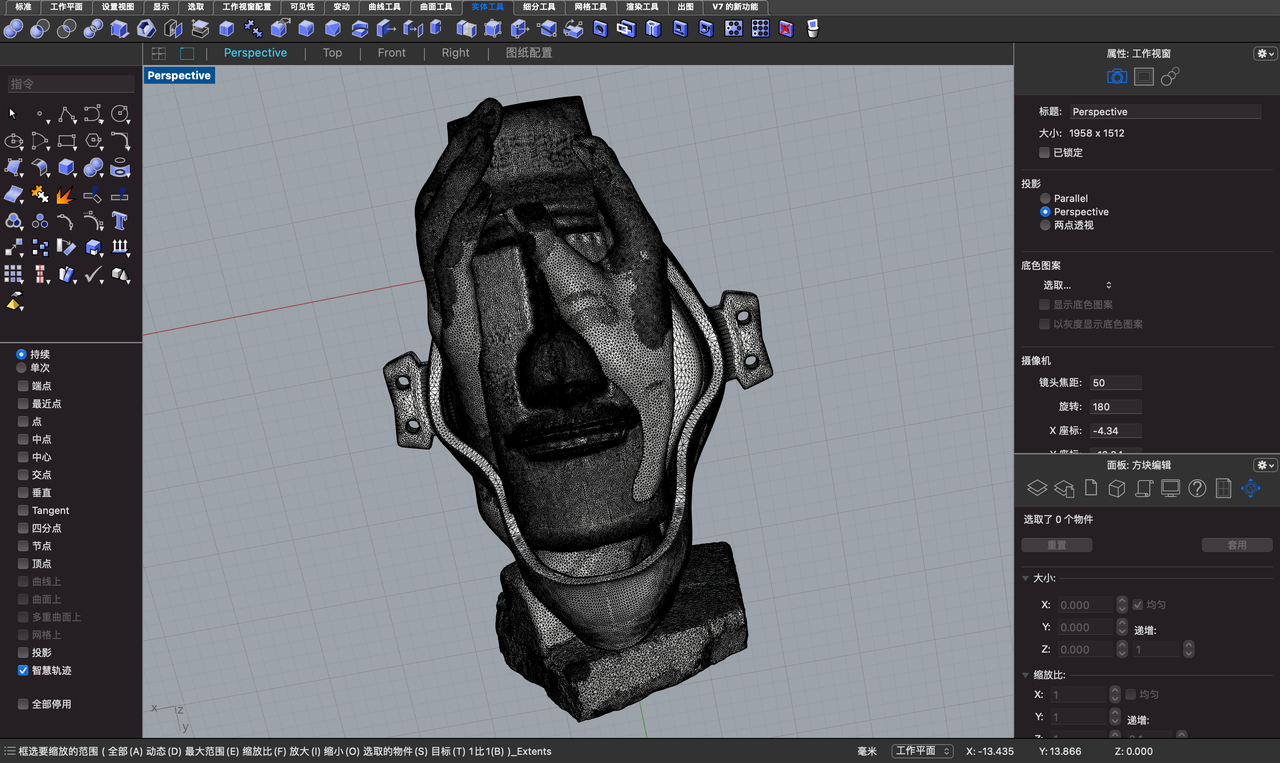Click the 套用 button
The width and height of the screenshot is (1280, 763).
[1237, 545]
